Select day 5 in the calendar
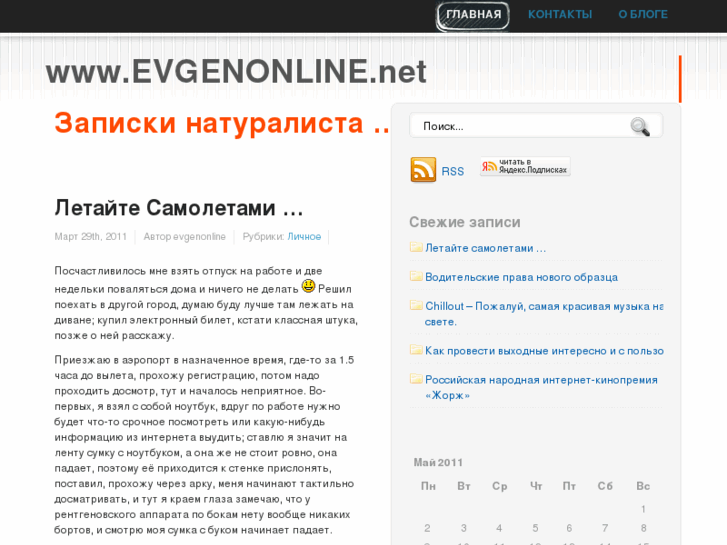Screen dimensions: 727x545 coord(535,528)
